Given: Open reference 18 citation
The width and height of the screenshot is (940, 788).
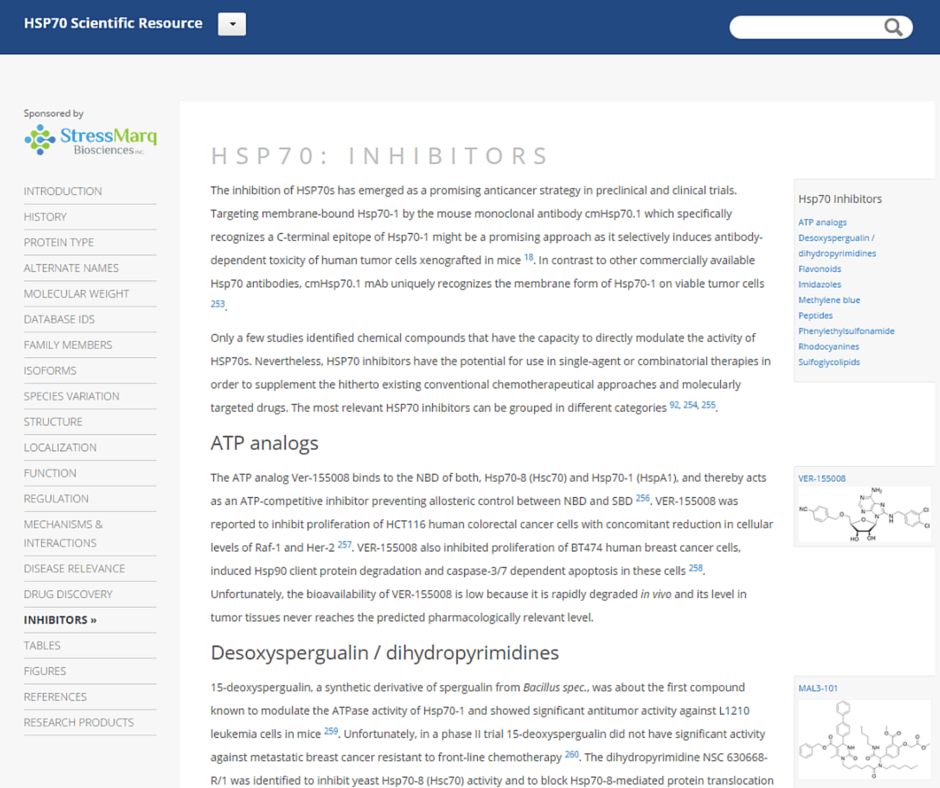Looking at the screenshot, I should tap(529, 257).
